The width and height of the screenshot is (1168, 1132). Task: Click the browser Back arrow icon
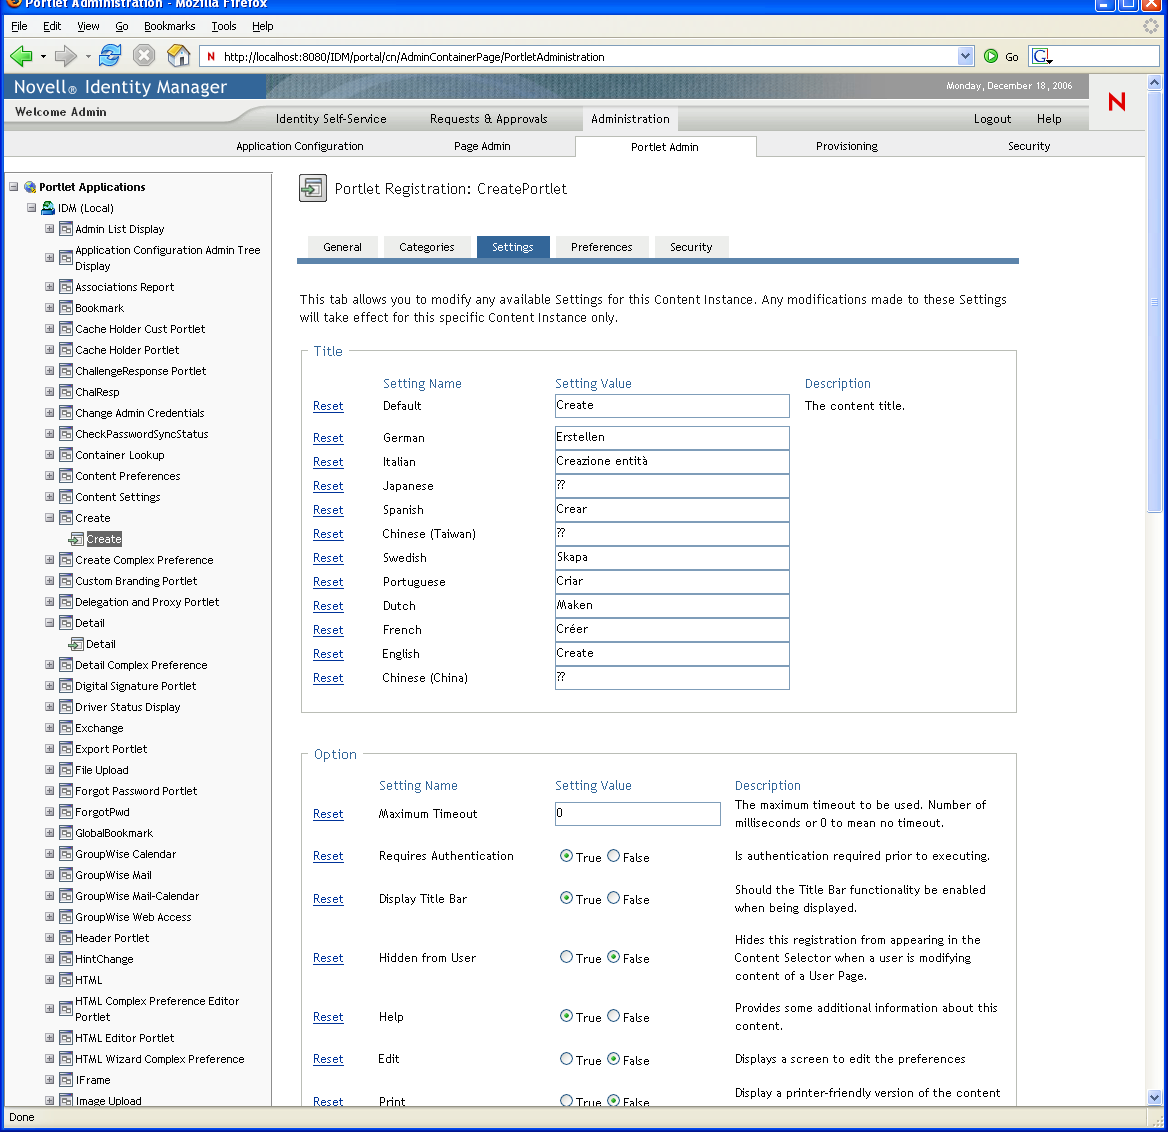pos(22,56)
